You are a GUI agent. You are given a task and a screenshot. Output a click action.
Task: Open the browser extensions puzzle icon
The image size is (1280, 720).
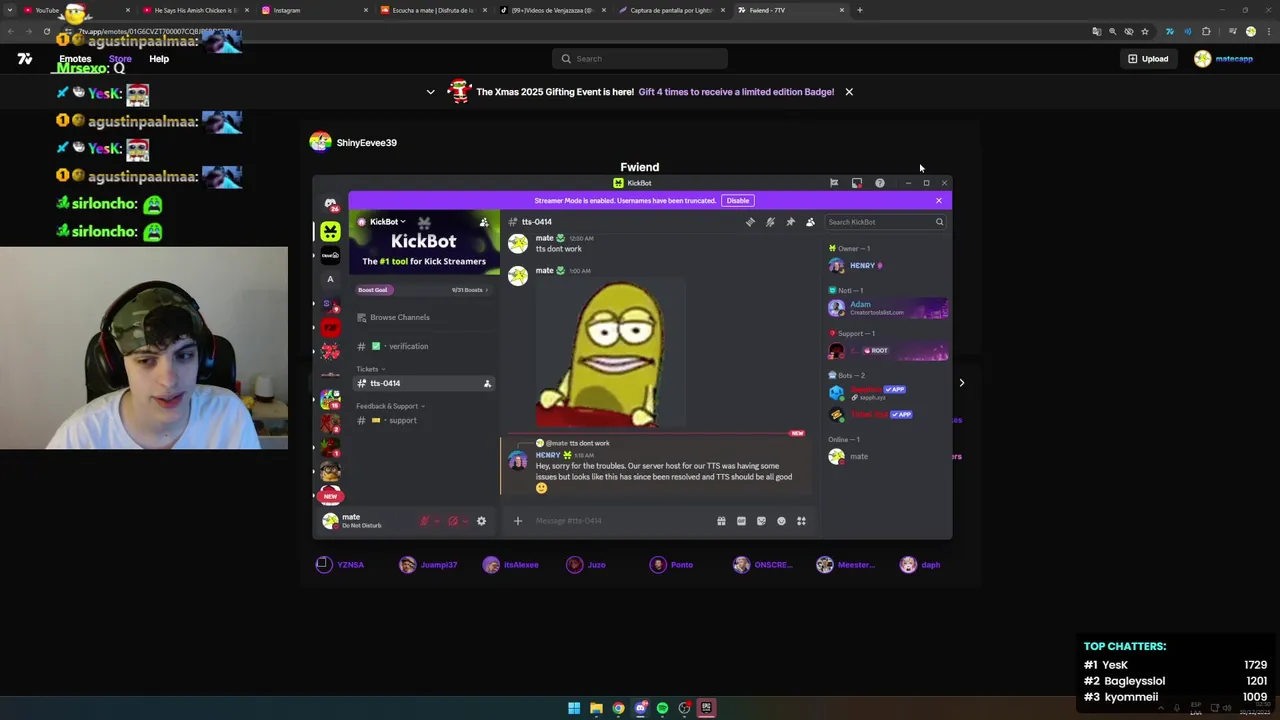coord(1206,32)
